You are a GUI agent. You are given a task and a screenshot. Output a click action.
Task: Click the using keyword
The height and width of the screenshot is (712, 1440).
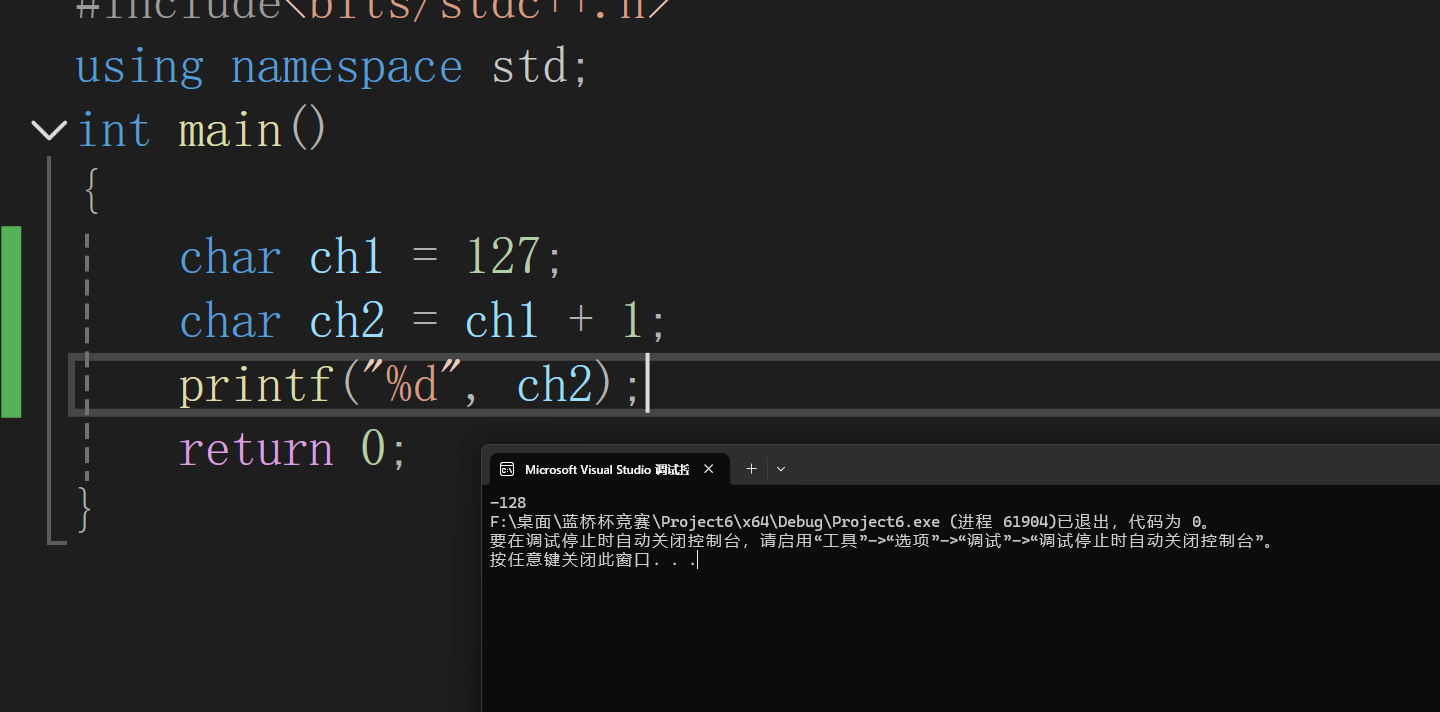click(139, 69)
